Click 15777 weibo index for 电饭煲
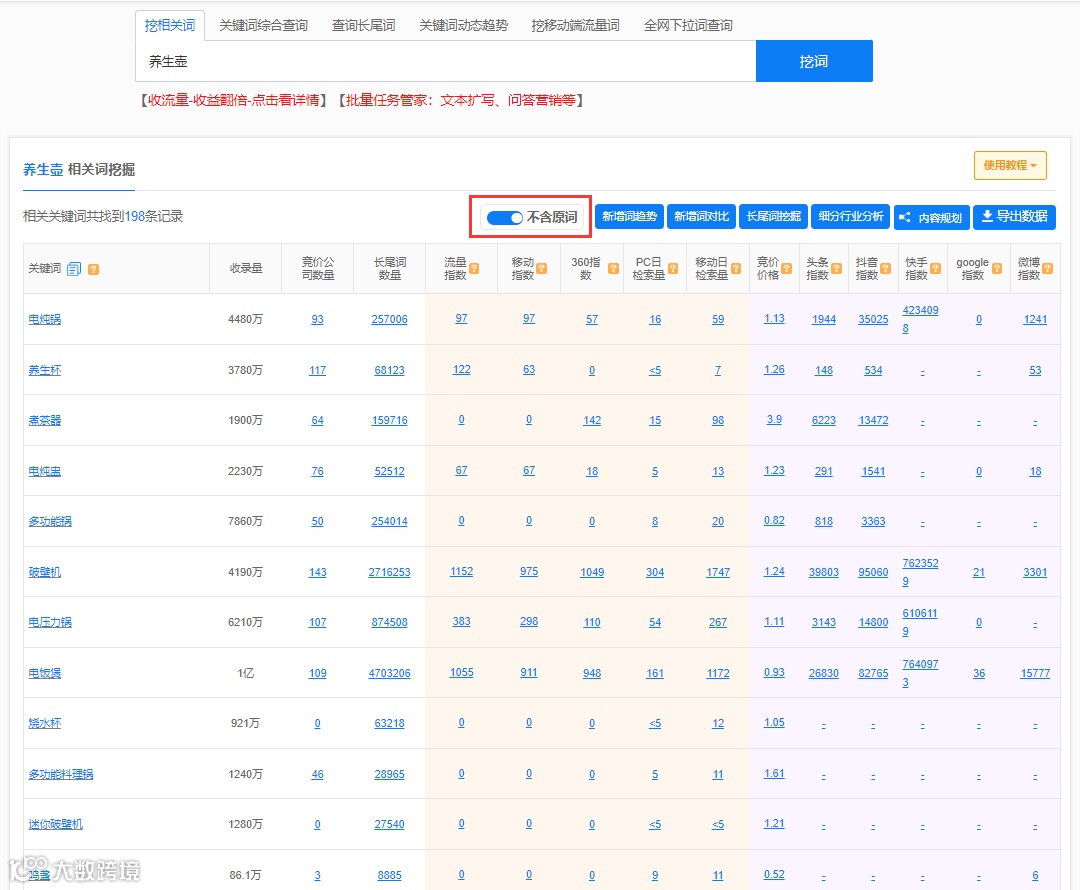 click(x=1035, y=673)
